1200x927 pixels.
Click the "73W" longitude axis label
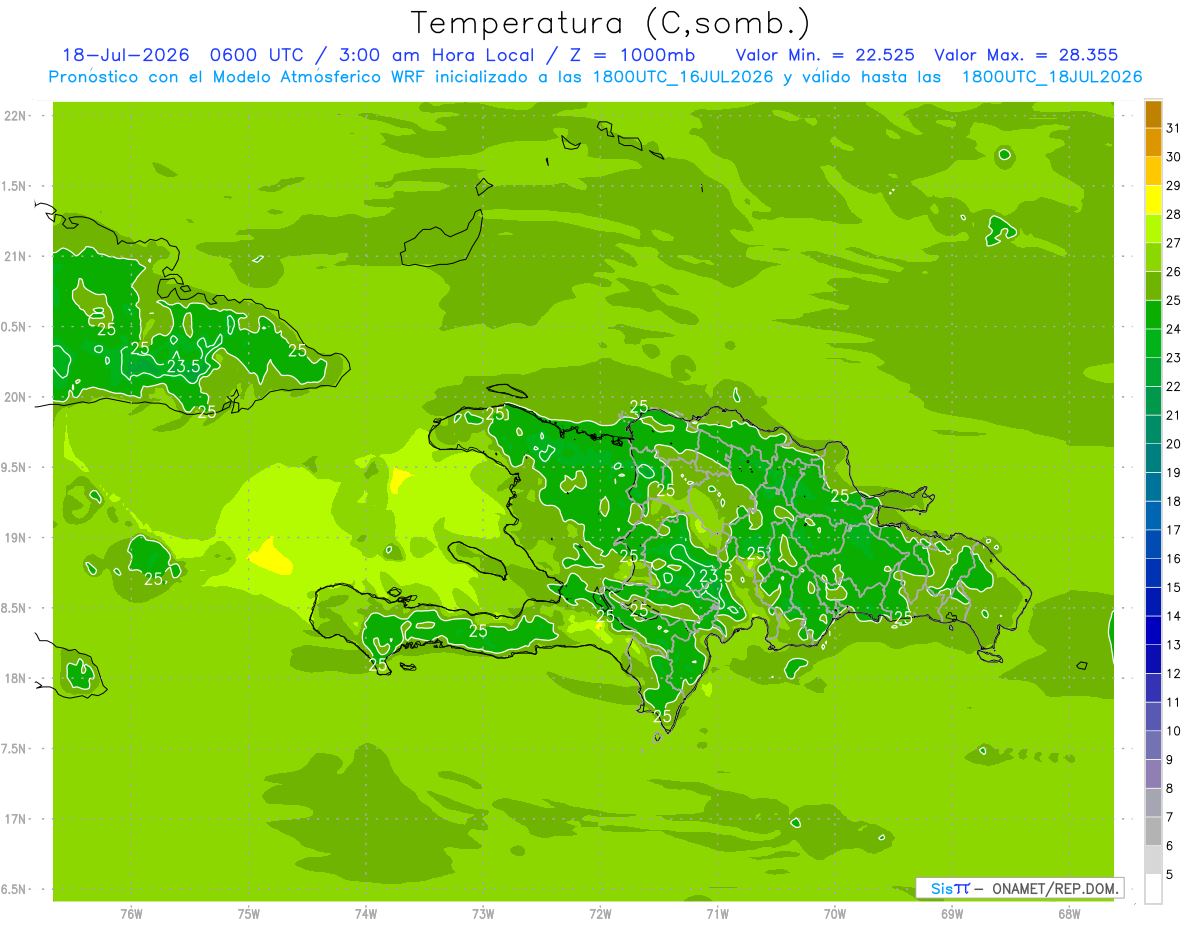[483, 913]
